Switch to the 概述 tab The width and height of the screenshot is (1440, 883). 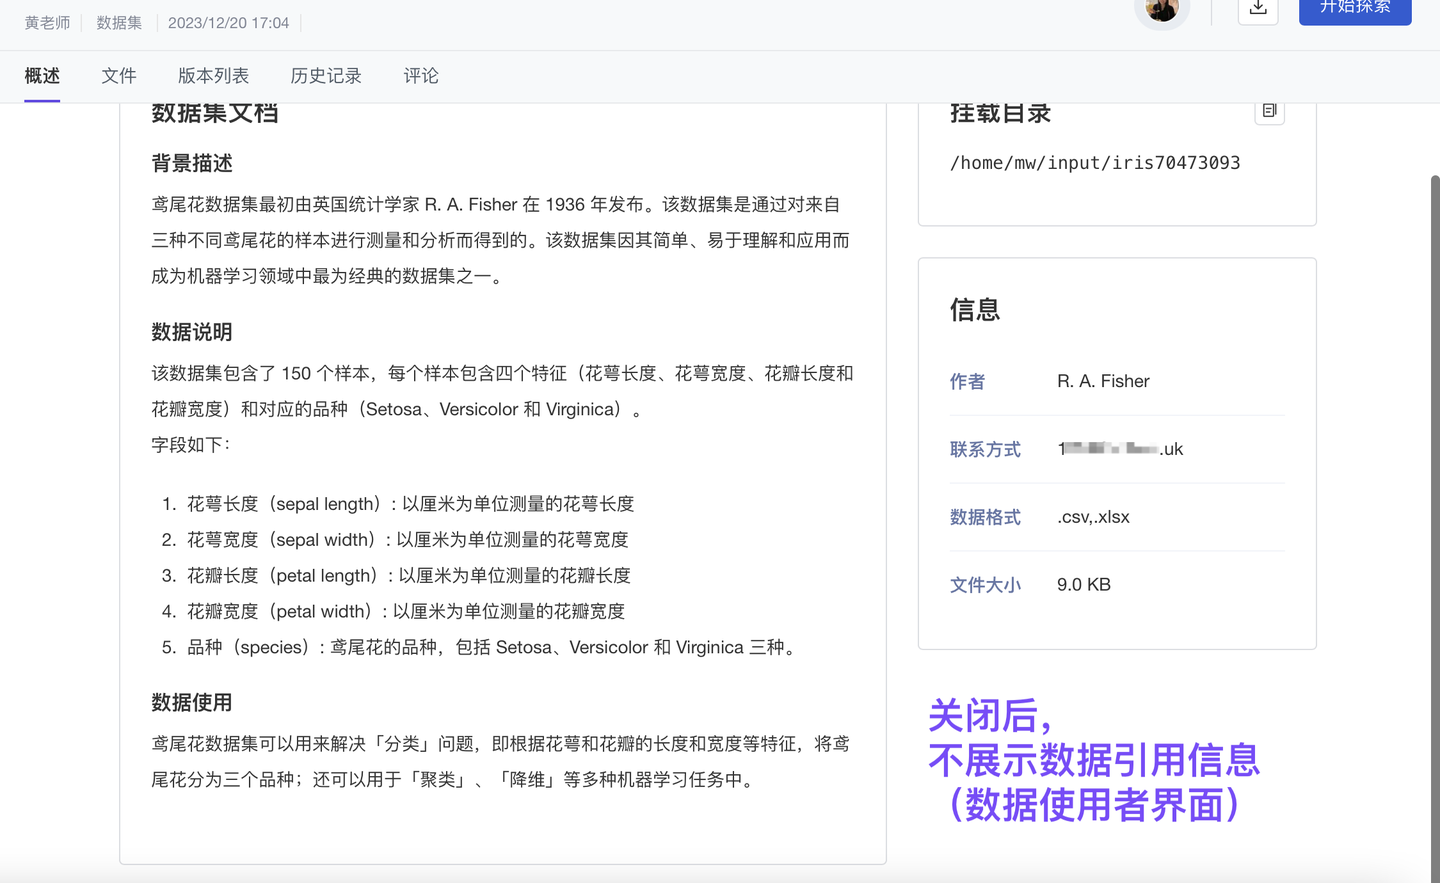pyautogui.click(x=42, y=76)
